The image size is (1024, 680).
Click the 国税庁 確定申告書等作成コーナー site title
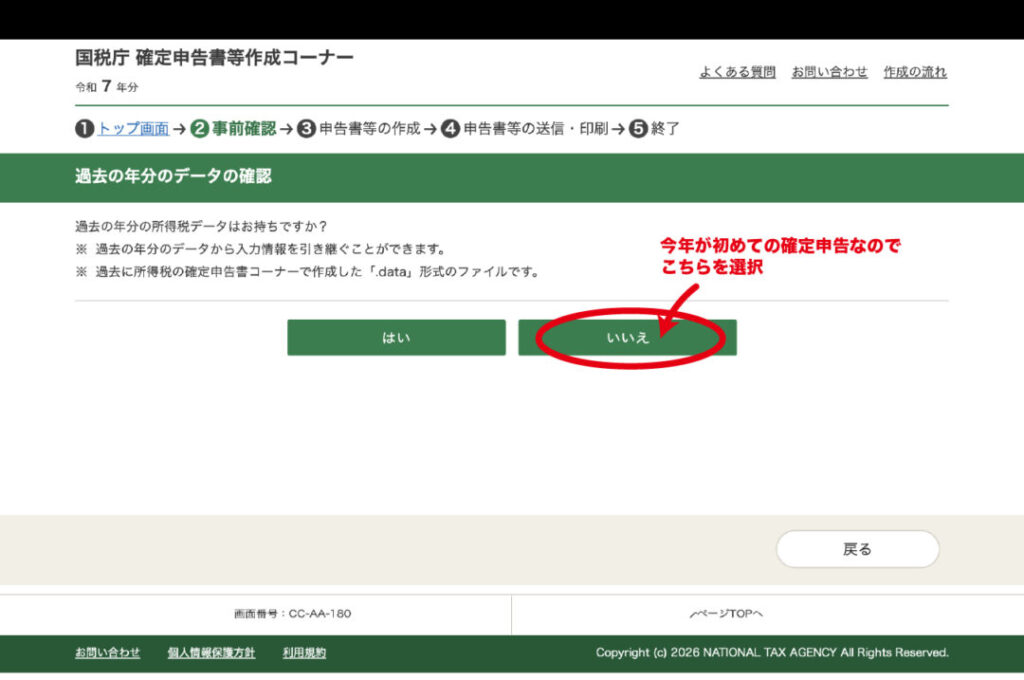pos(214,58)
